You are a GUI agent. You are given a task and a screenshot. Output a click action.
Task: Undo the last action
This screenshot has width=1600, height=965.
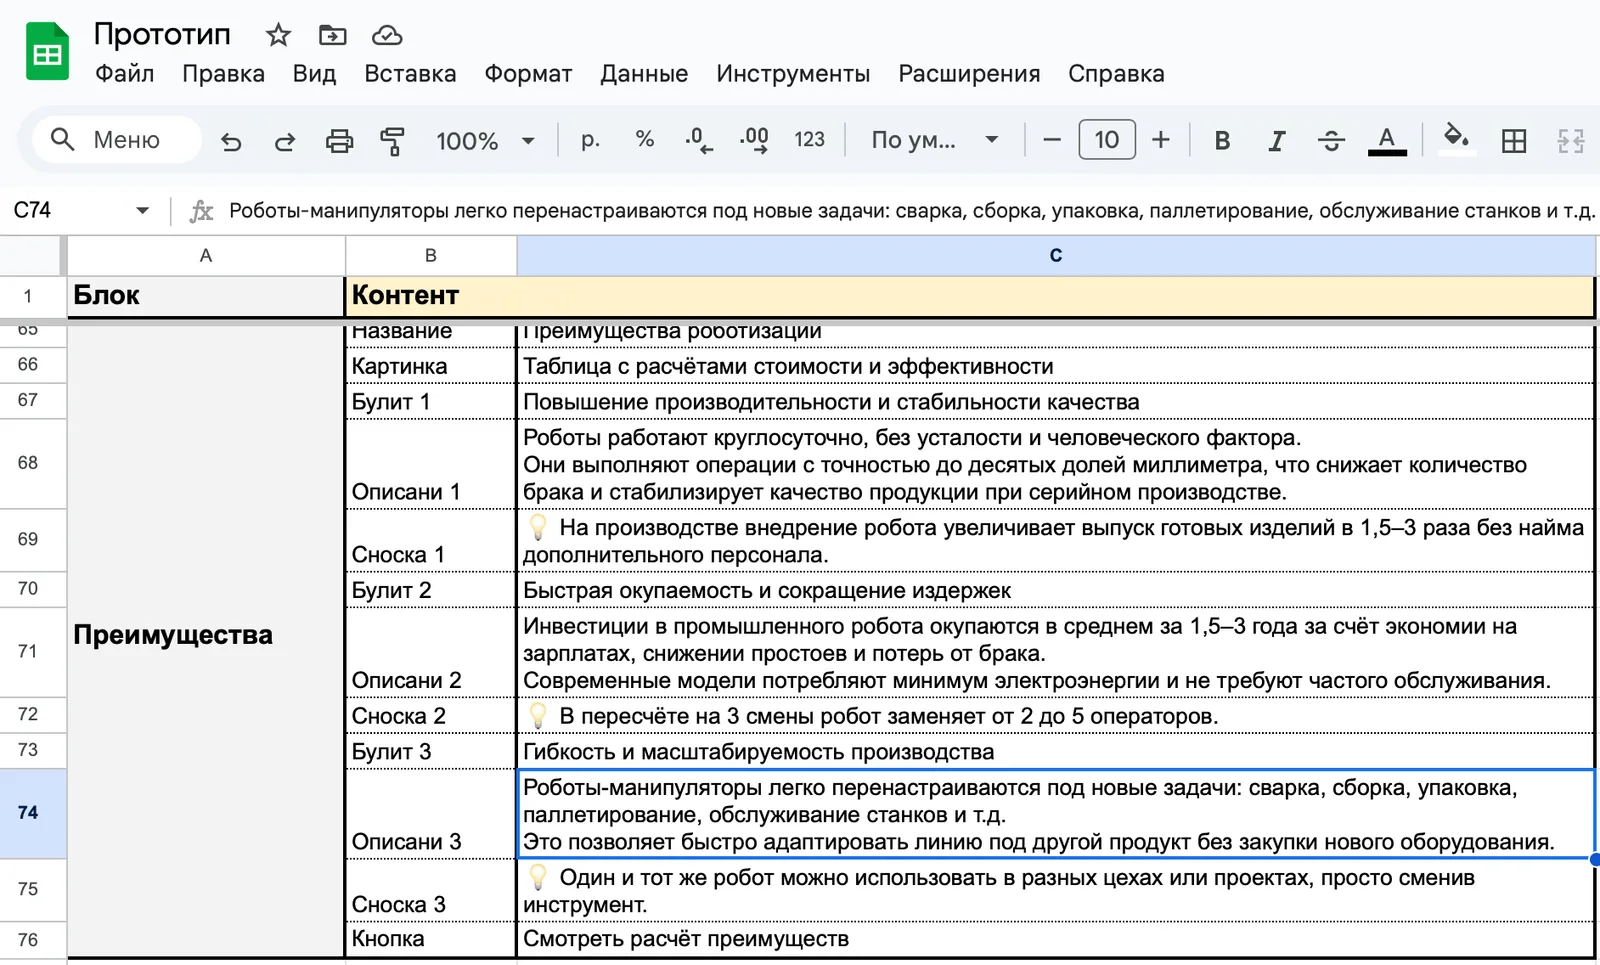pyautogui.click(x=231, y=141)
